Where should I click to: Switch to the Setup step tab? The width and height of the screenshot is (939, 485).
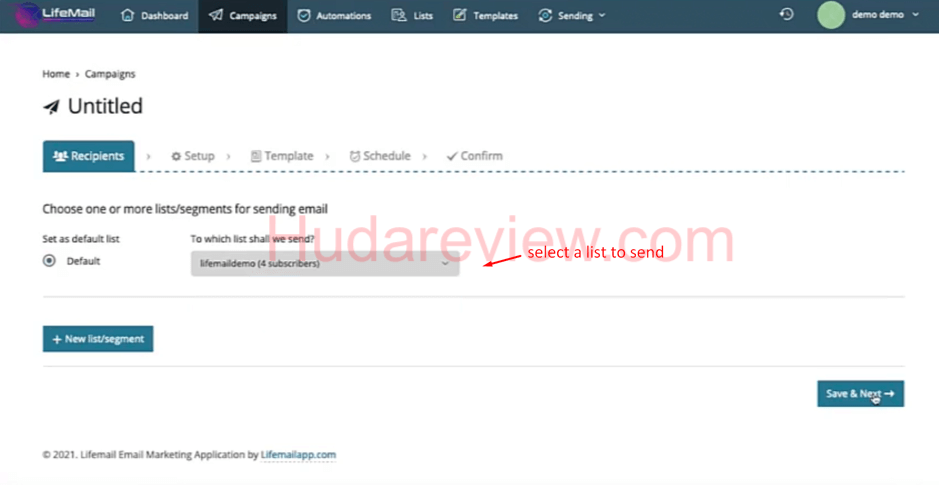pyautogui.click(x=192, y=156)
